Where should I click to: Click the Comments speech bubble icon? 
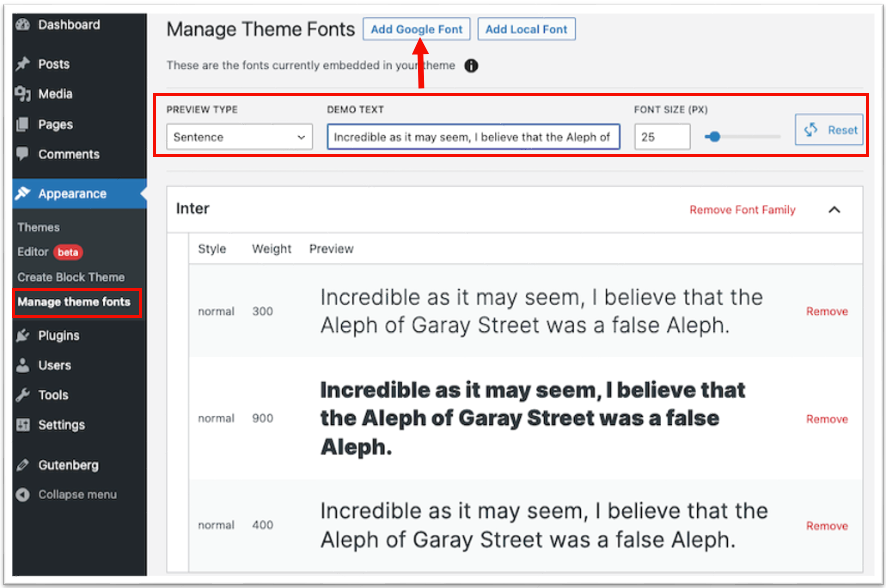[x=23, y=154]
